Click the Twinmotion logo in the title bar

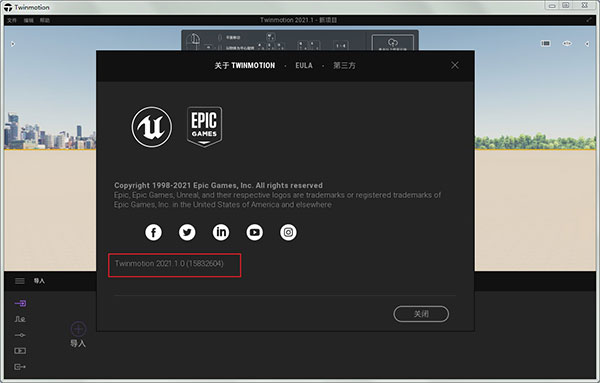point(8,7)
